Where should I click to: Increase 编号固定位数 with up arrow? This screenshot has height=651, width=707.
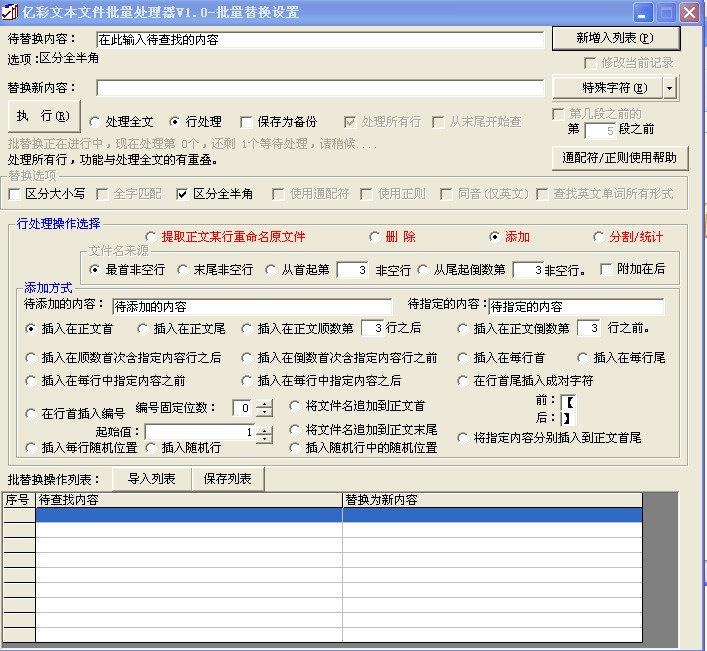click(264, 404)
